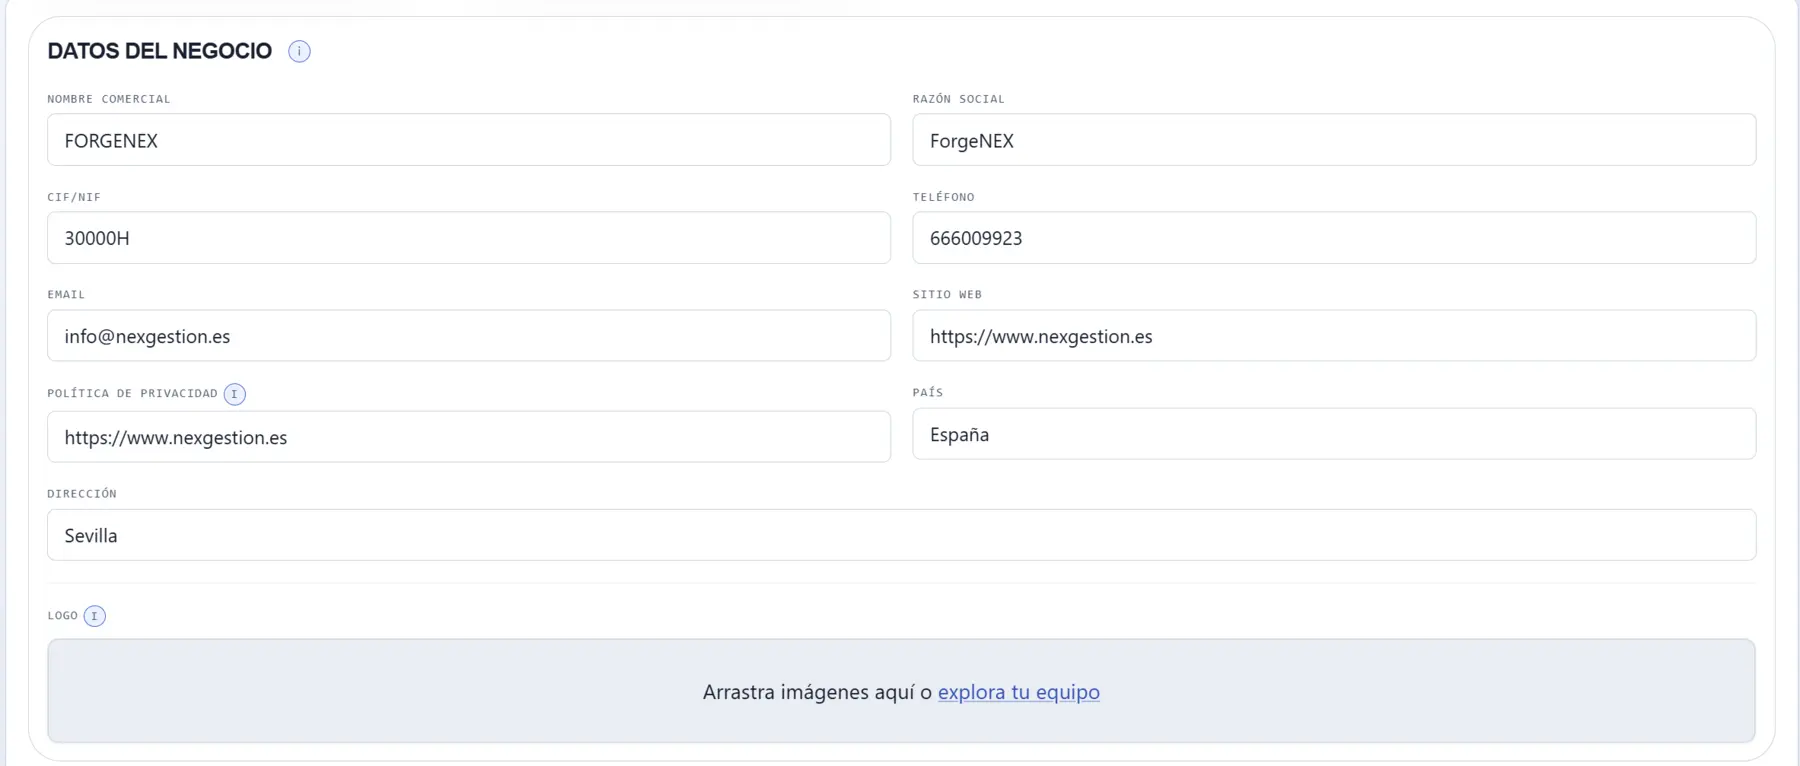Focus the Razón Social field ForgeNEX
The image size is (1800, 766).
pos(1334,140)
